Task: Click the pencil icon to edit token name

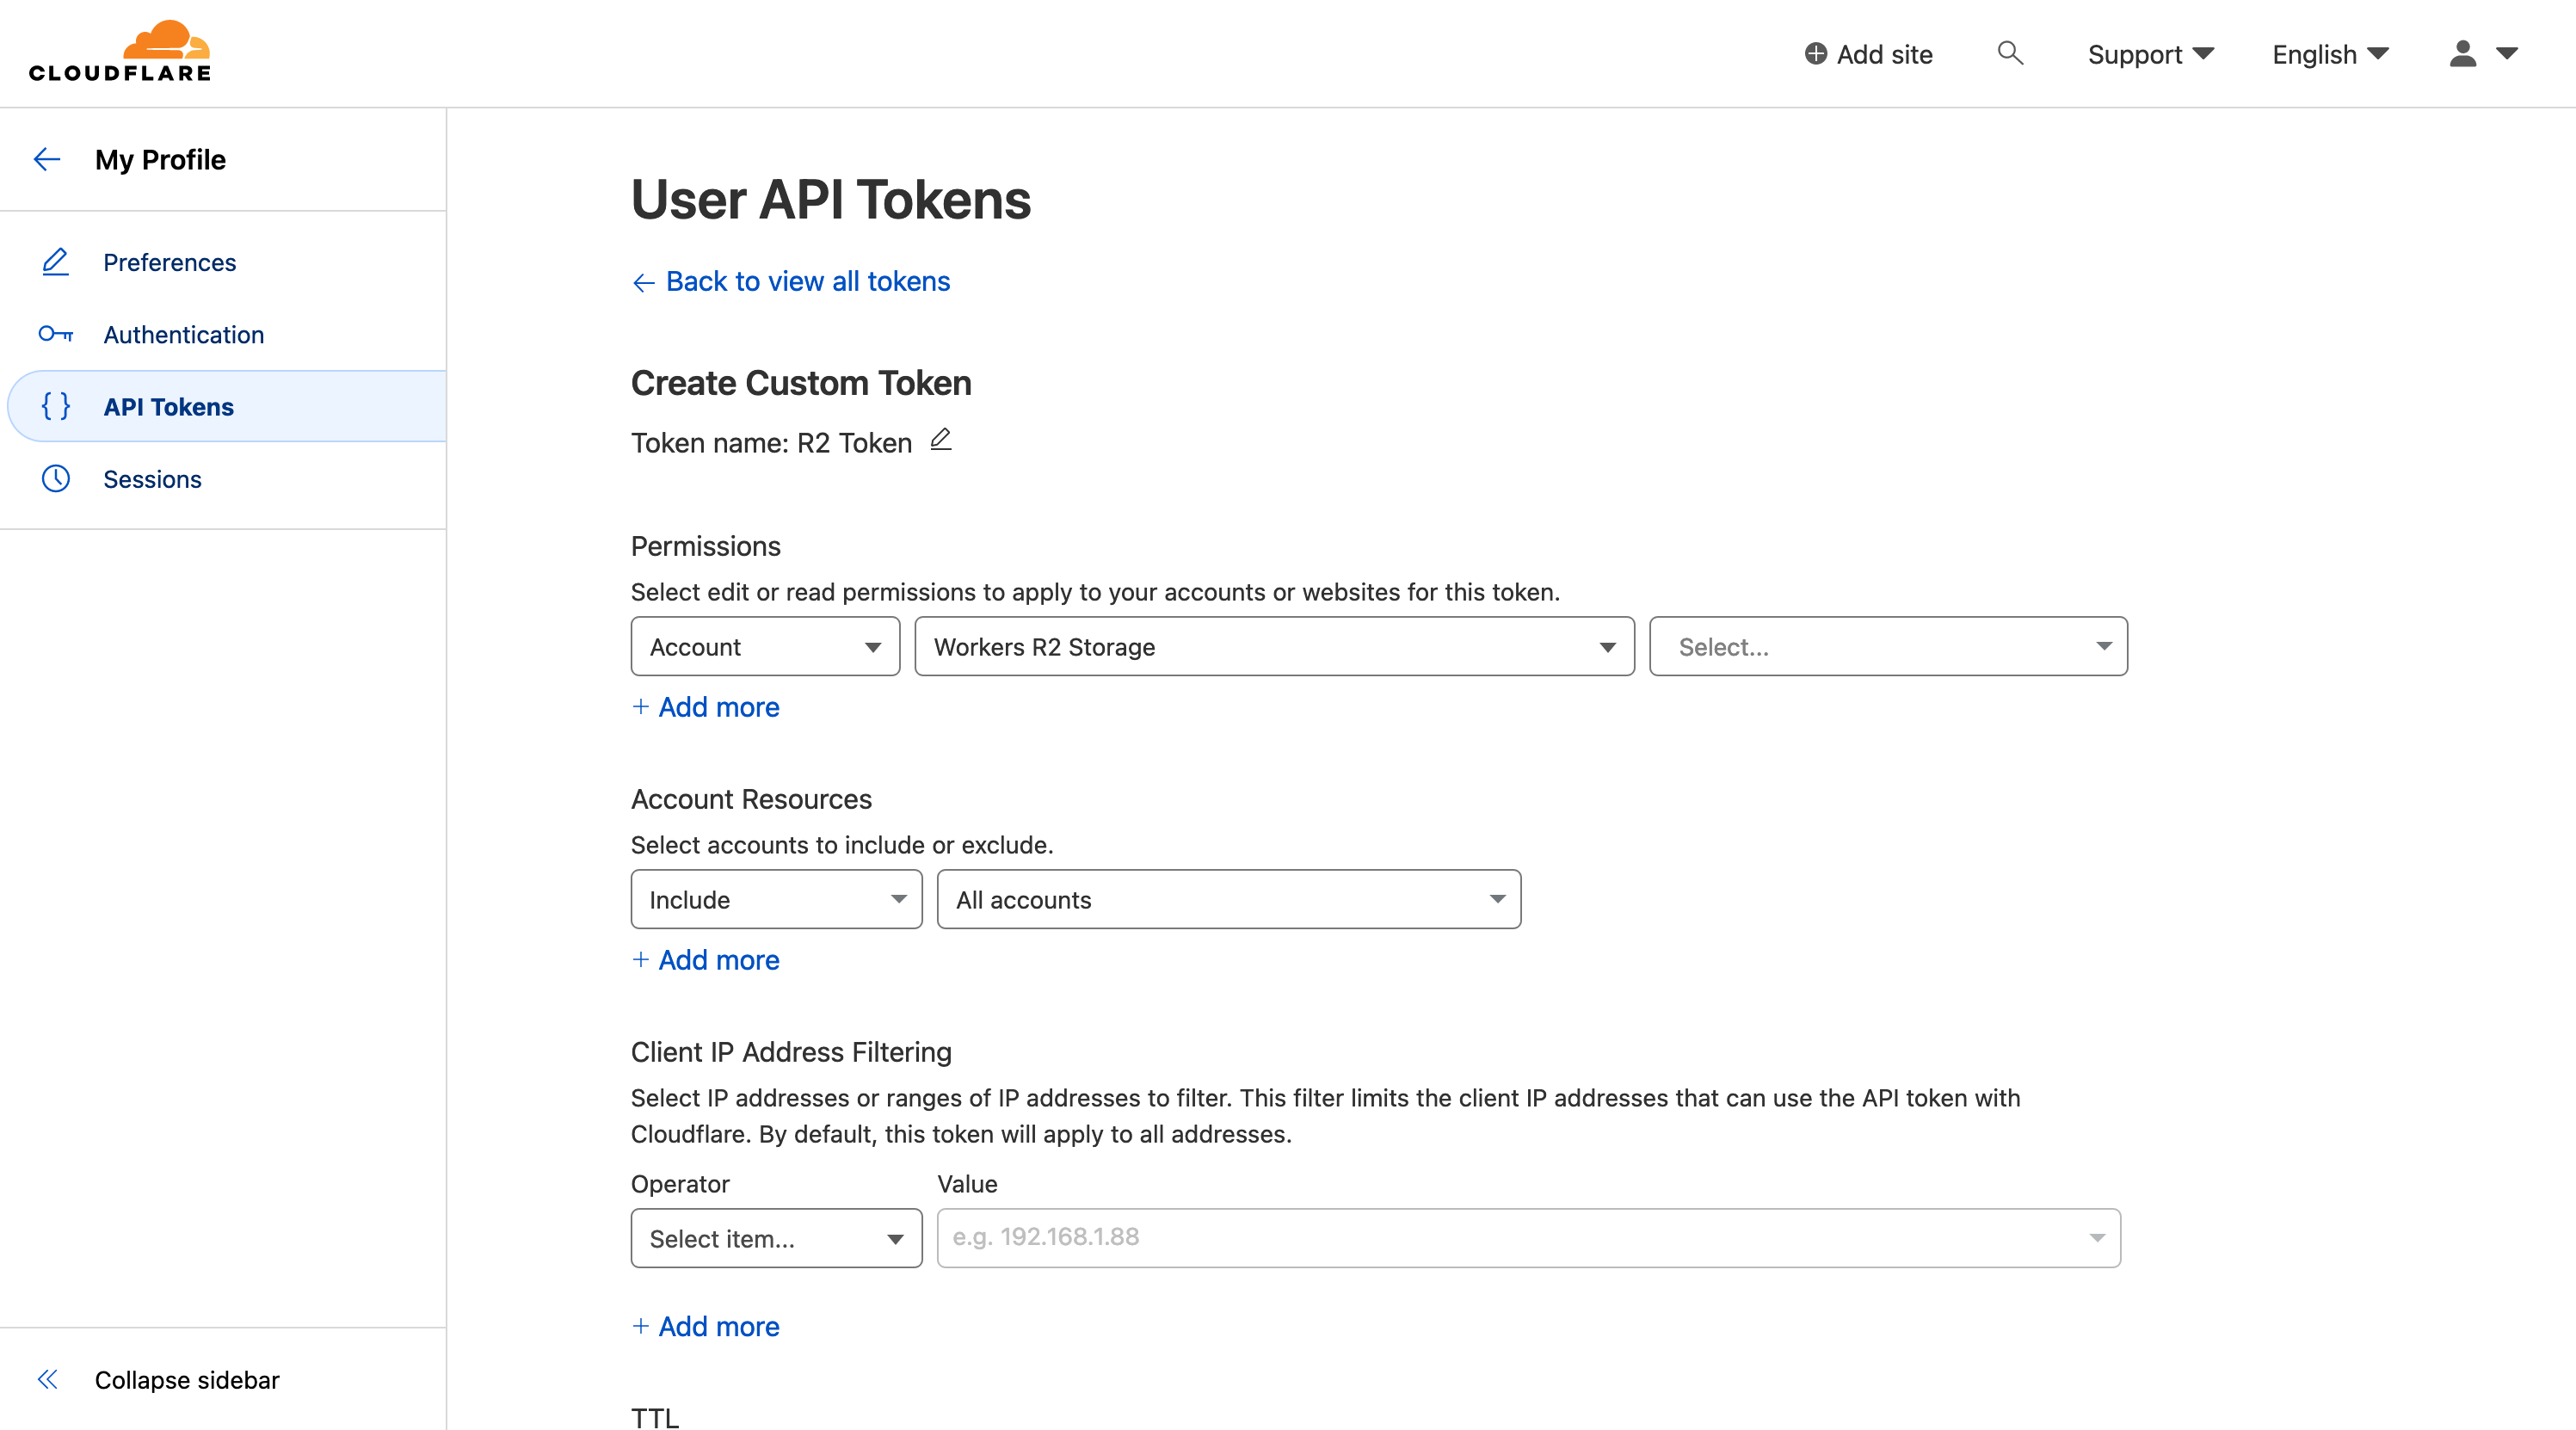Action: tap(941, 440)
